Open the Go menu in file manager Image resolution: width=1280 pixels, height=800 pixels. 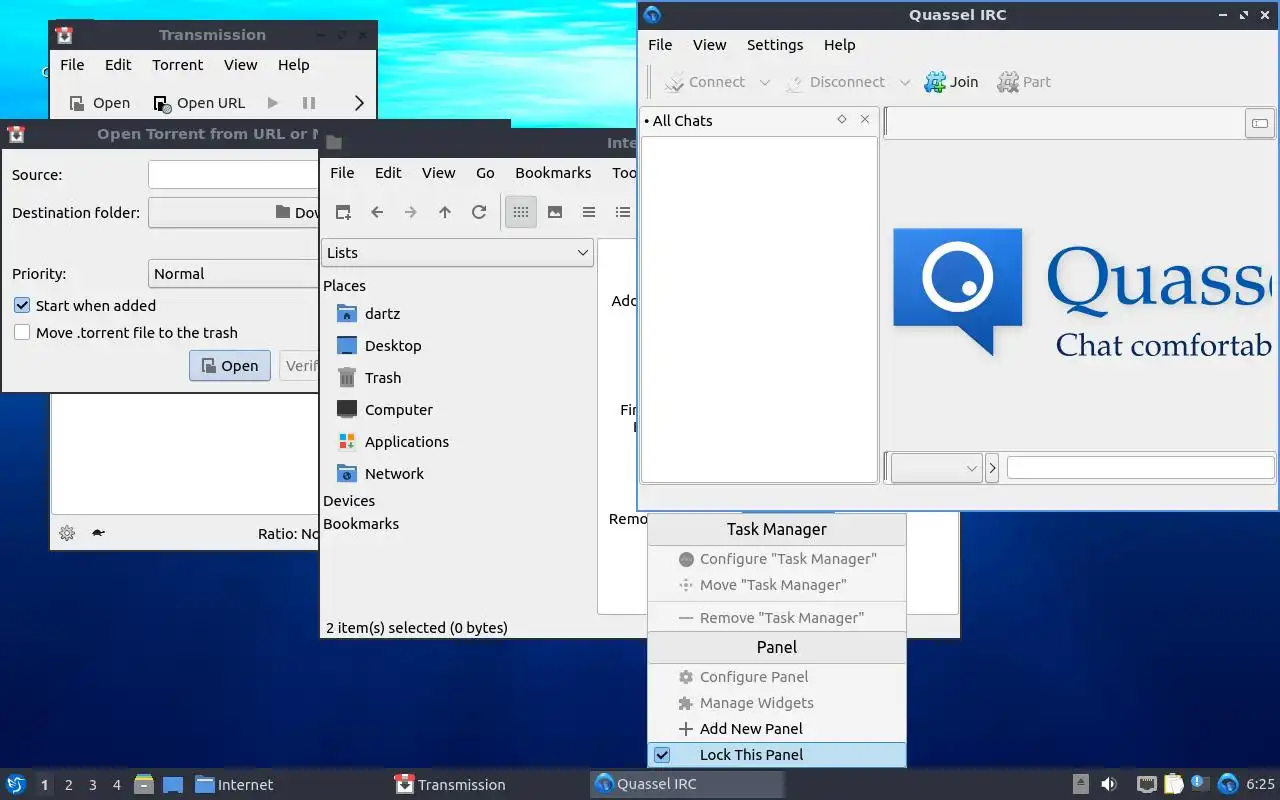[x=485, y=173]
